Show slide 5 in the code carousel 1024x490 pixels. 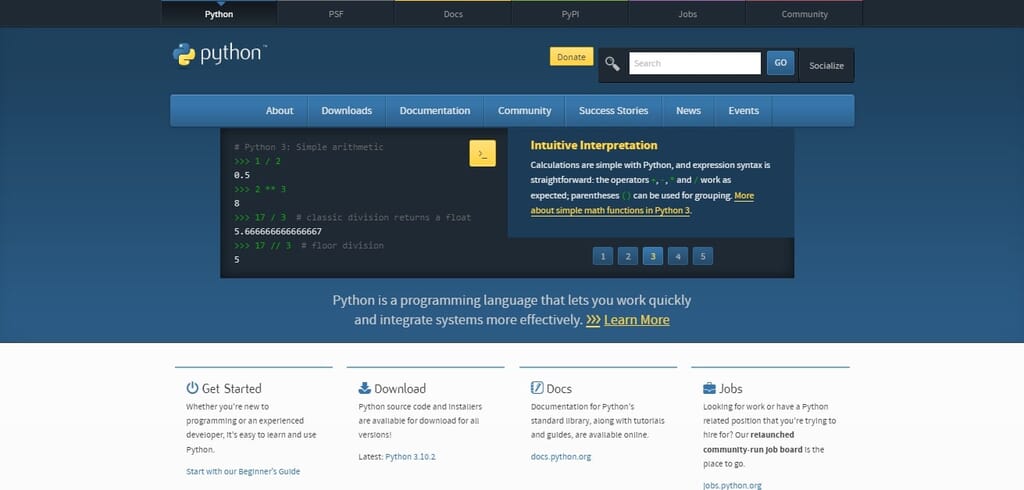(703, 256)
